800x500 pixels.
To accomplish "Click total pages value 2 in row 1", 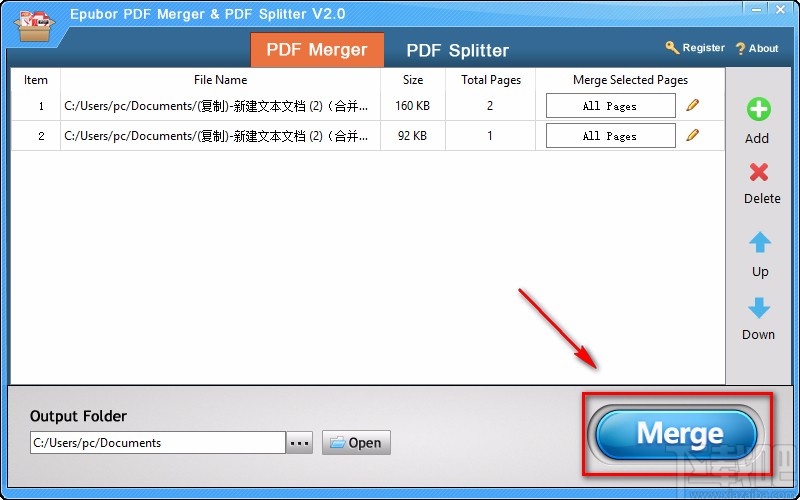I will point(490,106).
